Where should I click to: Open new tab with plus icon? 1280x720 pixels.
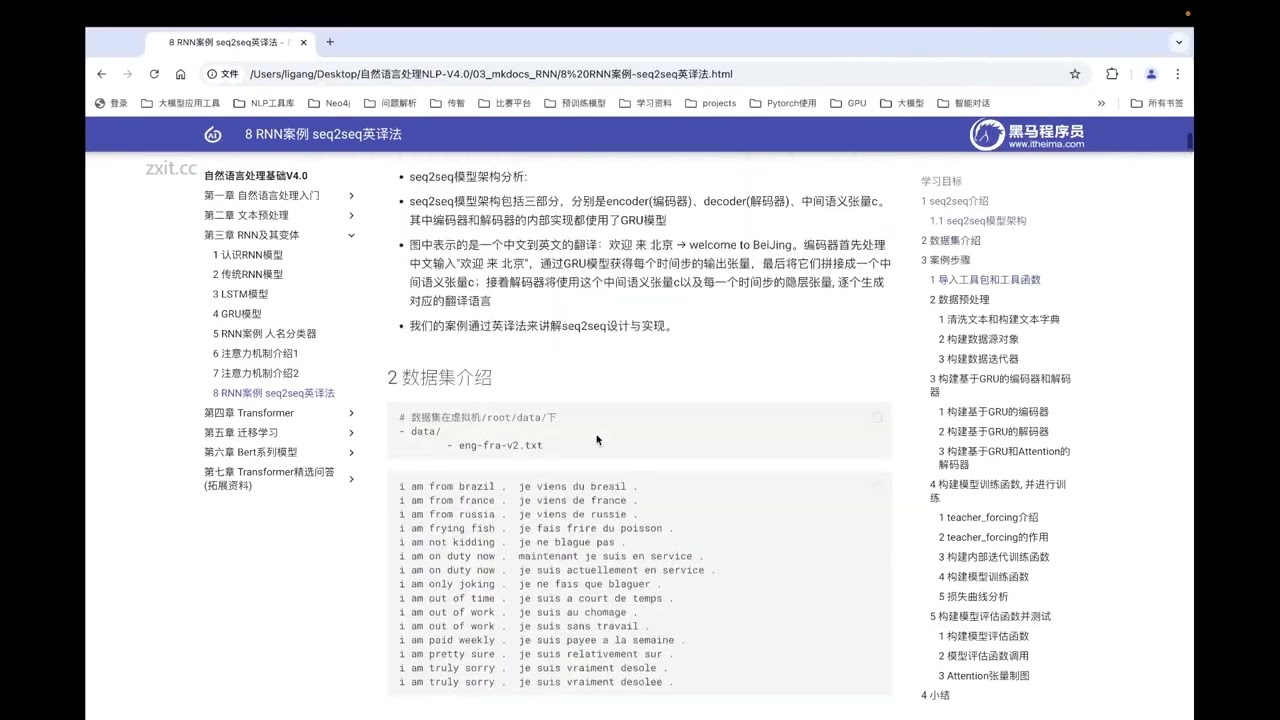coord(330,42)
